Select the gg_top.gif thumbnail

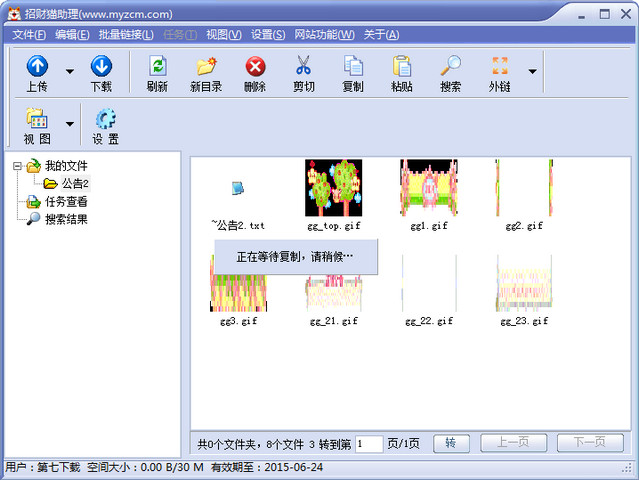(x=333, y=188)
